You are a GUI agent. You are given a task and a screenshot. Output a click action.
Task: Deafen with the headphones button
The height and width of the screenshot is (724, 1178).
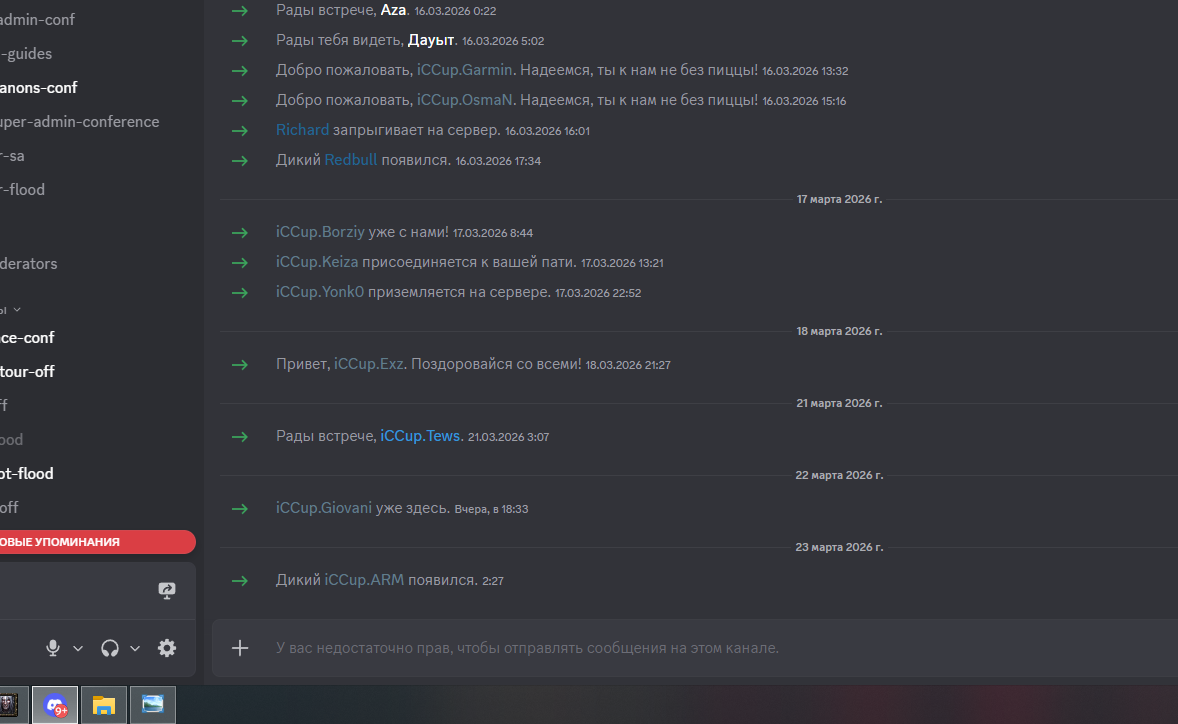click(110, 648)
